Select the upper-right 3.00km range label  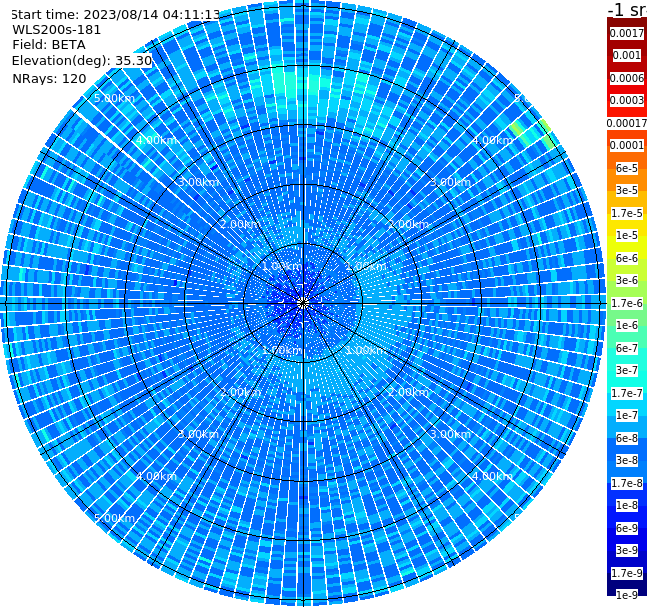[450, 182]
